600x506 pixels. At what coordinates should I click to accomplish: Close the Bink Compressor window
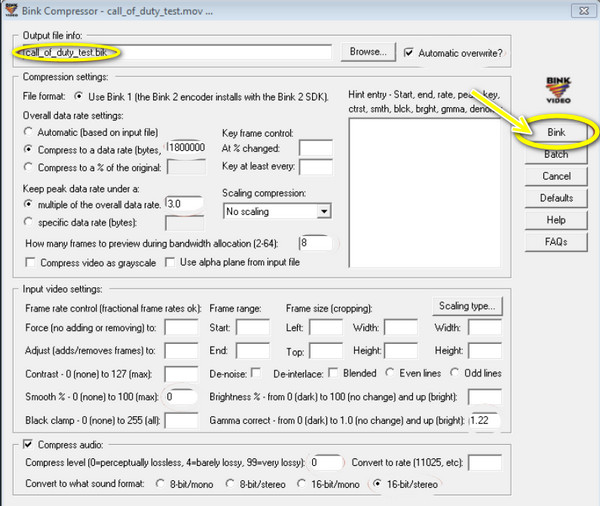coord(584,11)
